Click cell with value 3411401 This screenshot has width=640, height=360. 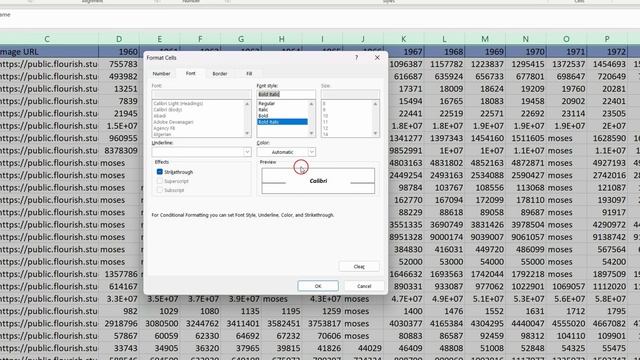241,324
